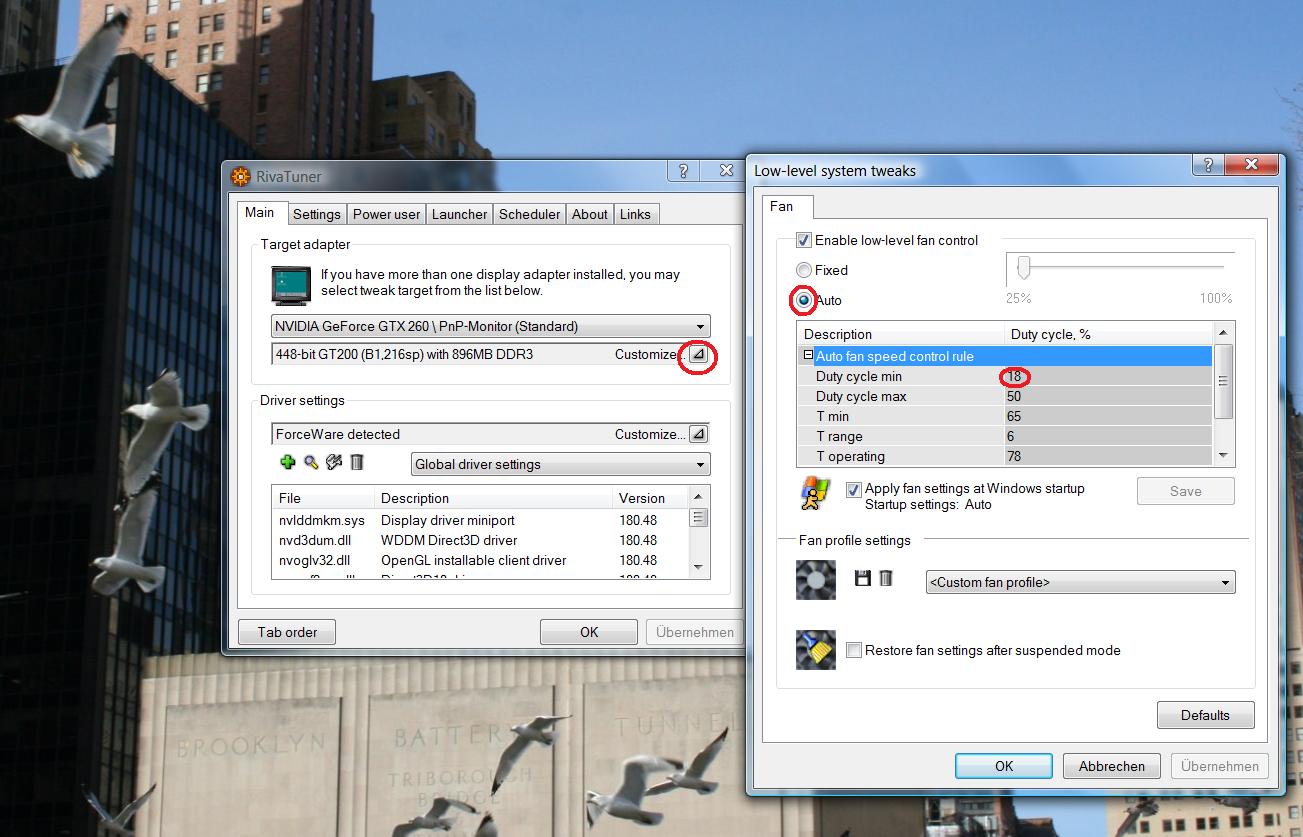Switch to the Main tab
Viewport: 1303px width, 837px height.
click(260, 212)
